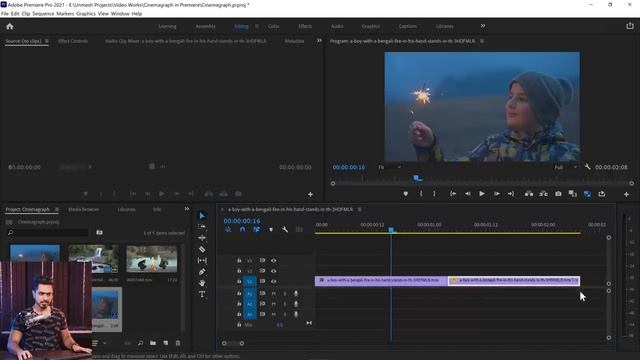Screen dimensions: 640x360
Task: Select the Slip tool
Action: coord(202,260)
